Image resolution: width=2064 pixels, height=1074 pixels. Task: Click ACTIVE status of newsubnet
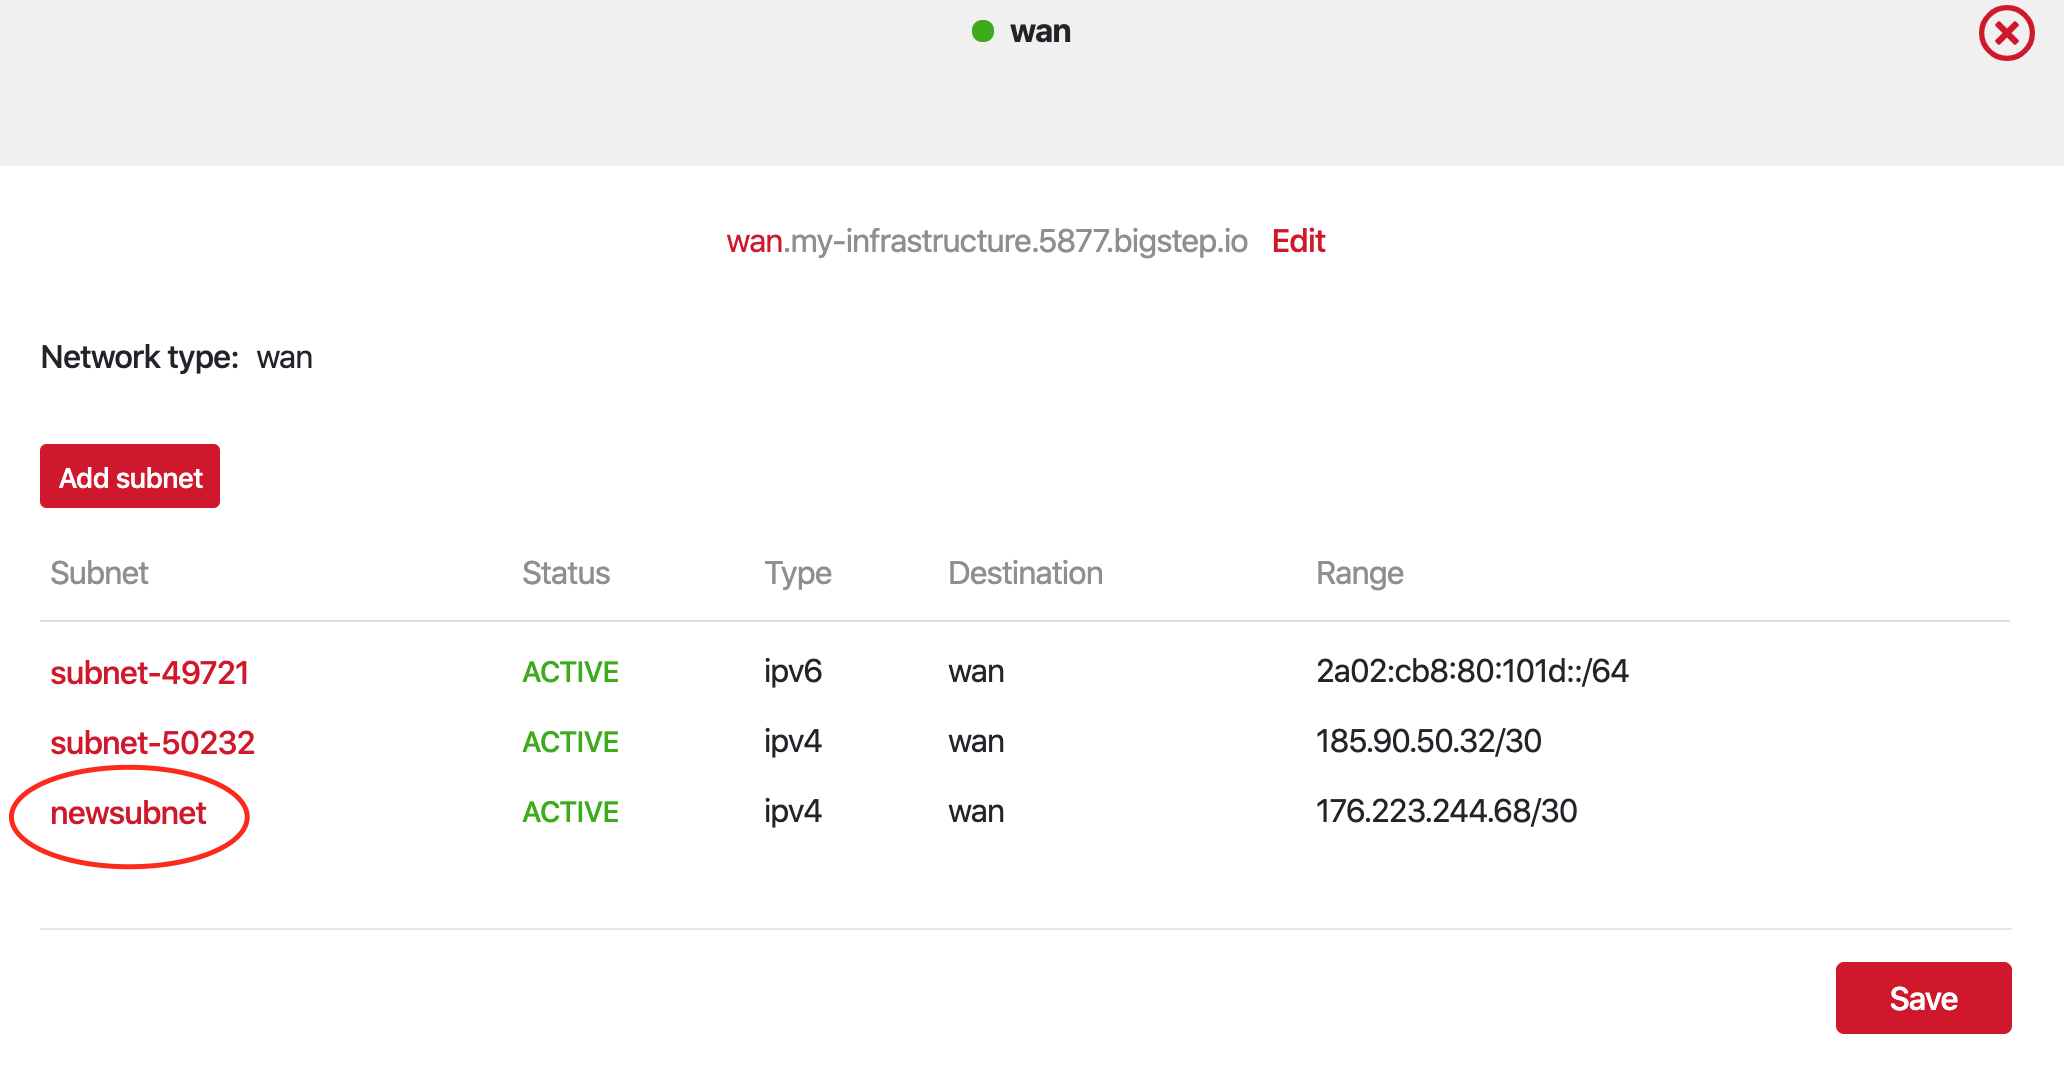click(x=570, y=812)
